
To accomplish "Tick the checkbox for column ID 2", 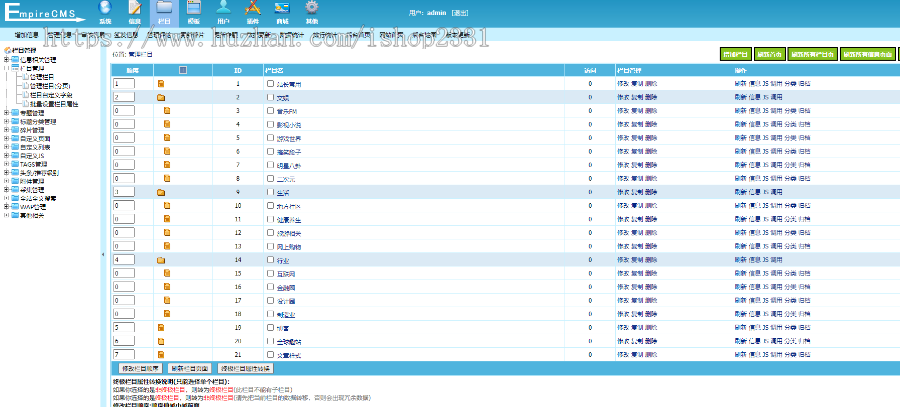I will tap(270, 97).
